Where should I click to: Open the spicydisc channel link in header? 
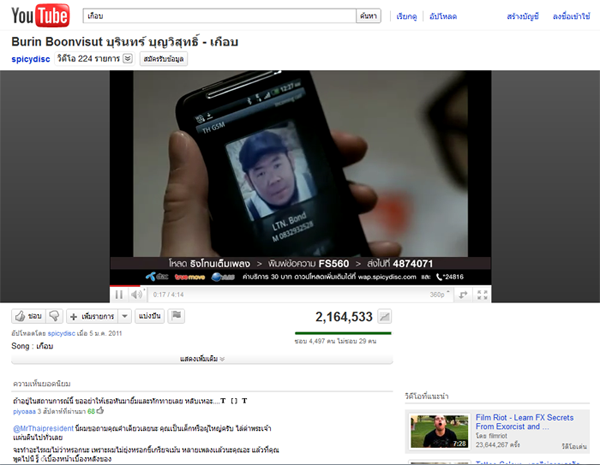(31, 59)
